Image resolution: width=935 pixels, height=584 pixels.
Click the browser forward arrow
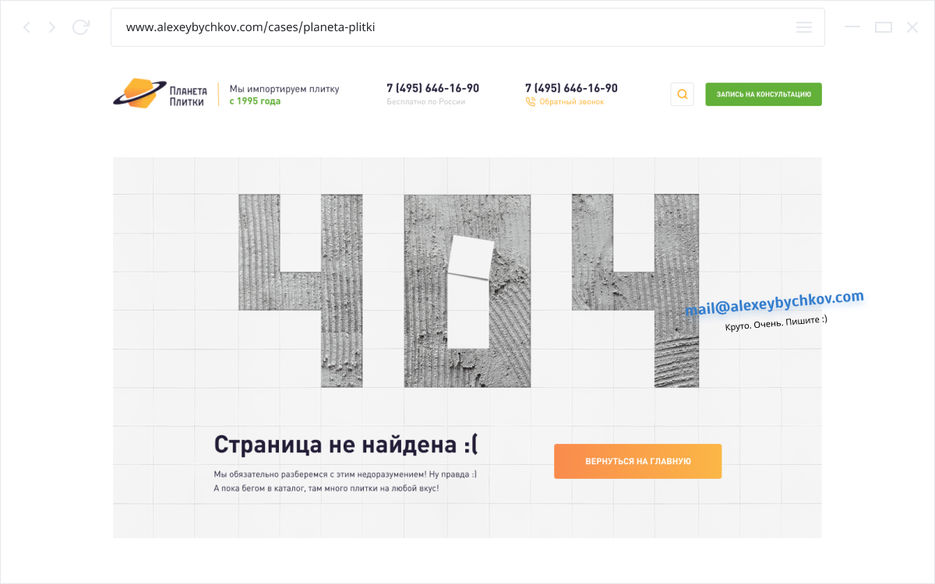[52, 28]
